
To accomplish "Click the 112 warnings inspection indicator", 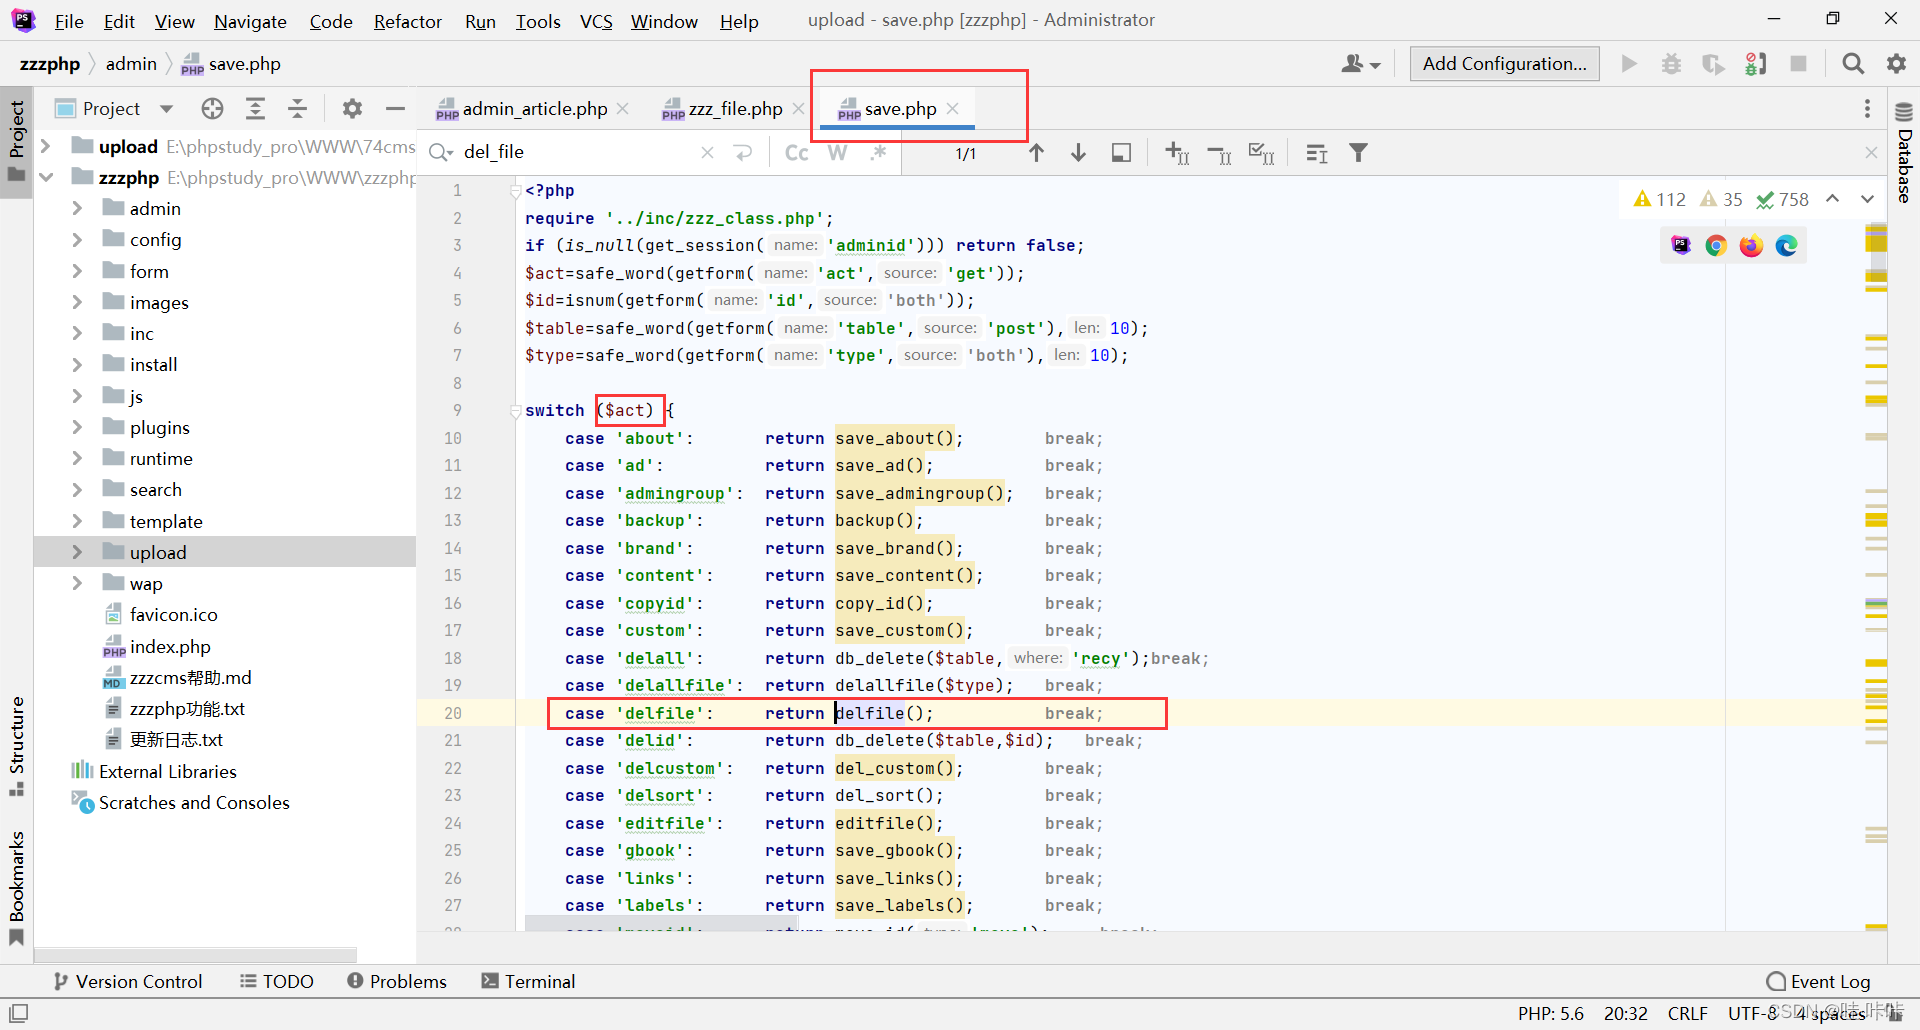I will pyautogui.click(x=1659, y=199).
